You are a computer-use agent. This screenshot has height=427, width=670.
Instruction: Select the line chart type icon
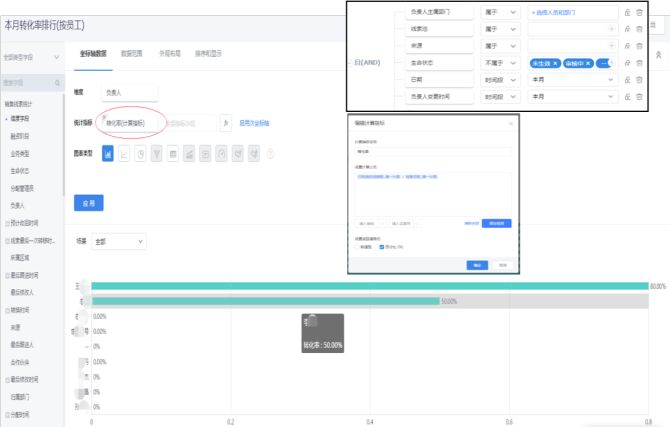124,153
